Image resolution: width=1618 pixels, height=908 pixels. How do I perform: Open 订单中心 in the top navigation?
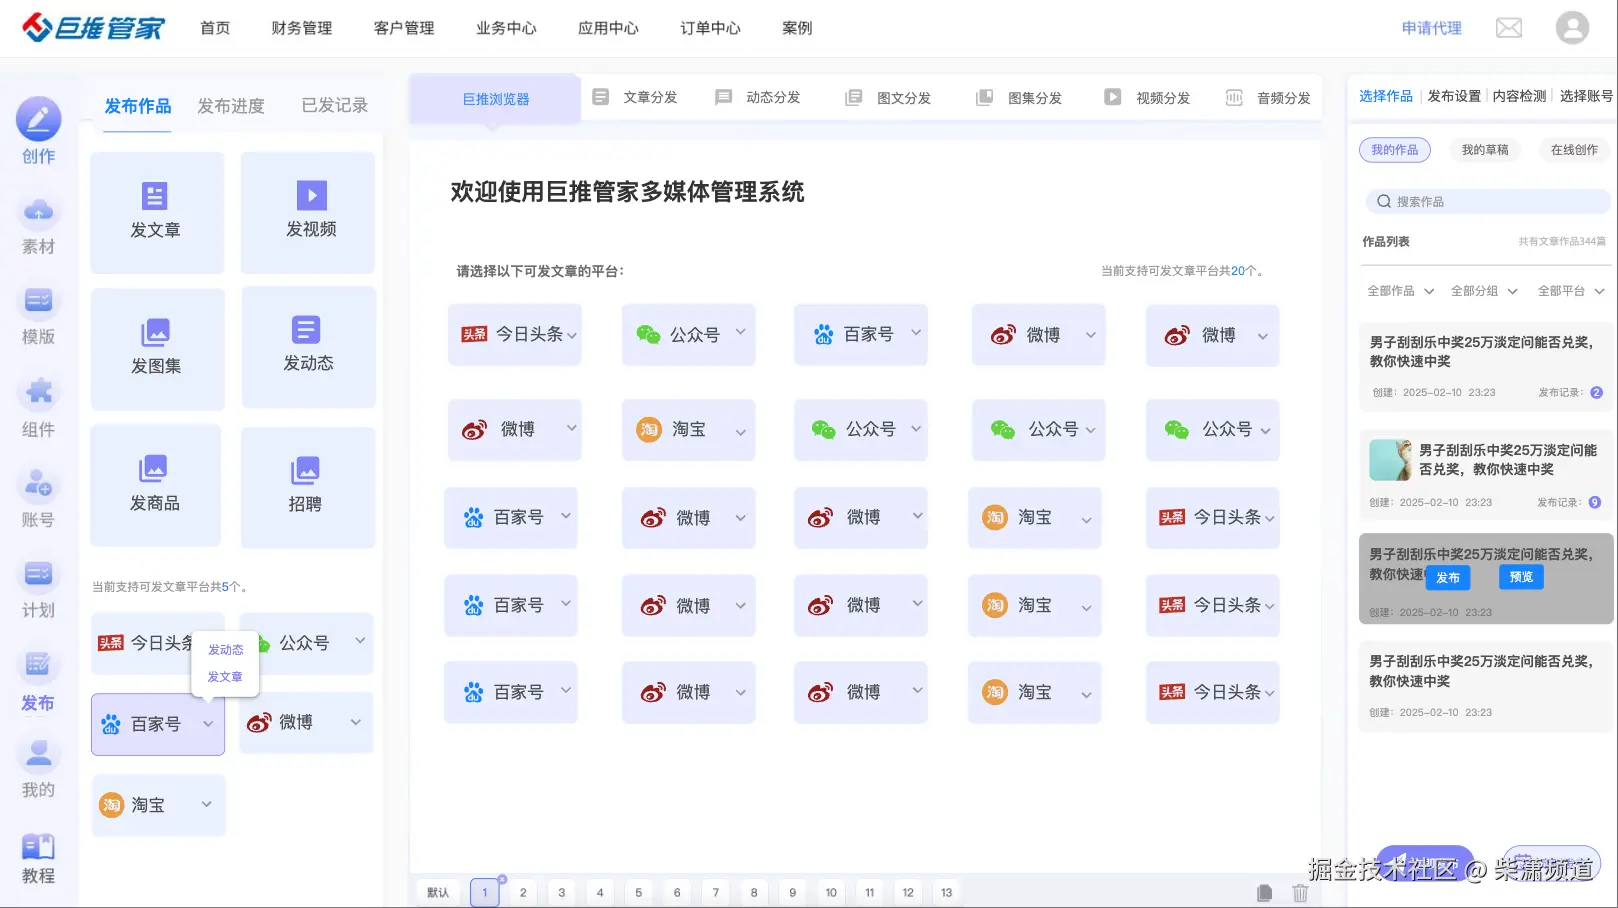(x=710, y=28)
